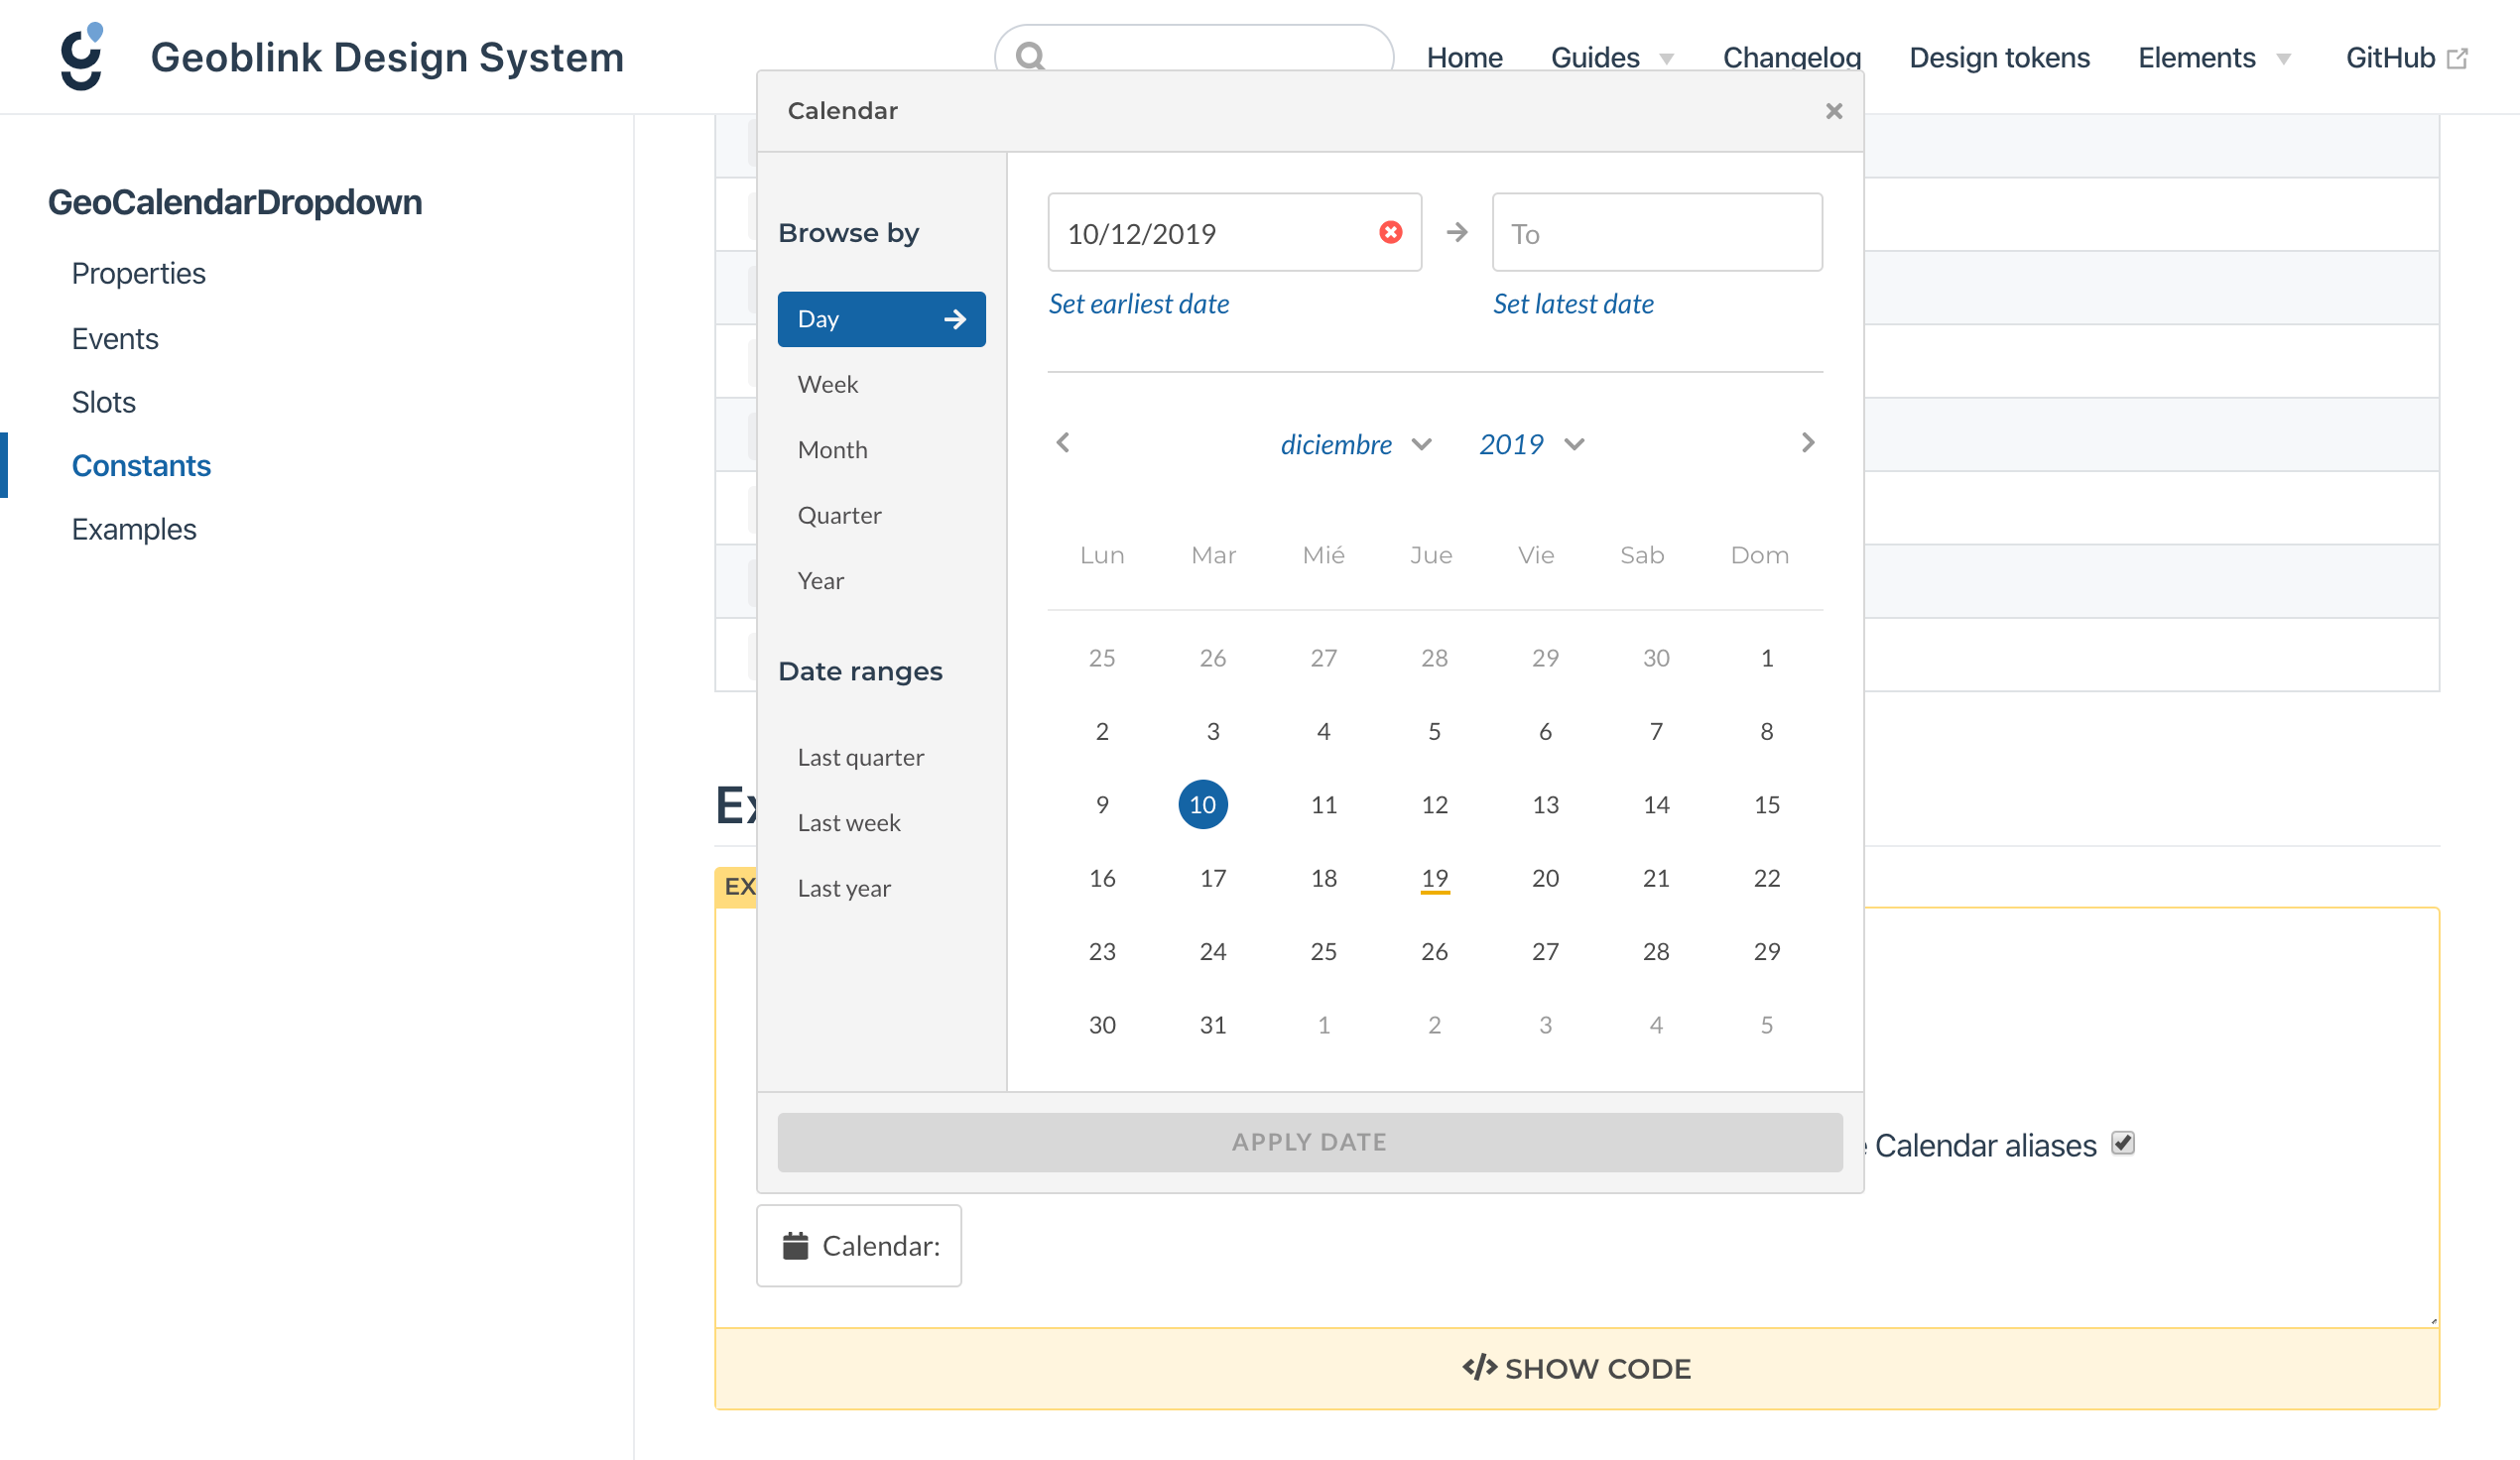Image resolution: width=2520 pixels, height=1460 pixels.
Task: Expand the Guides menu
Action: pos(1610,57)
